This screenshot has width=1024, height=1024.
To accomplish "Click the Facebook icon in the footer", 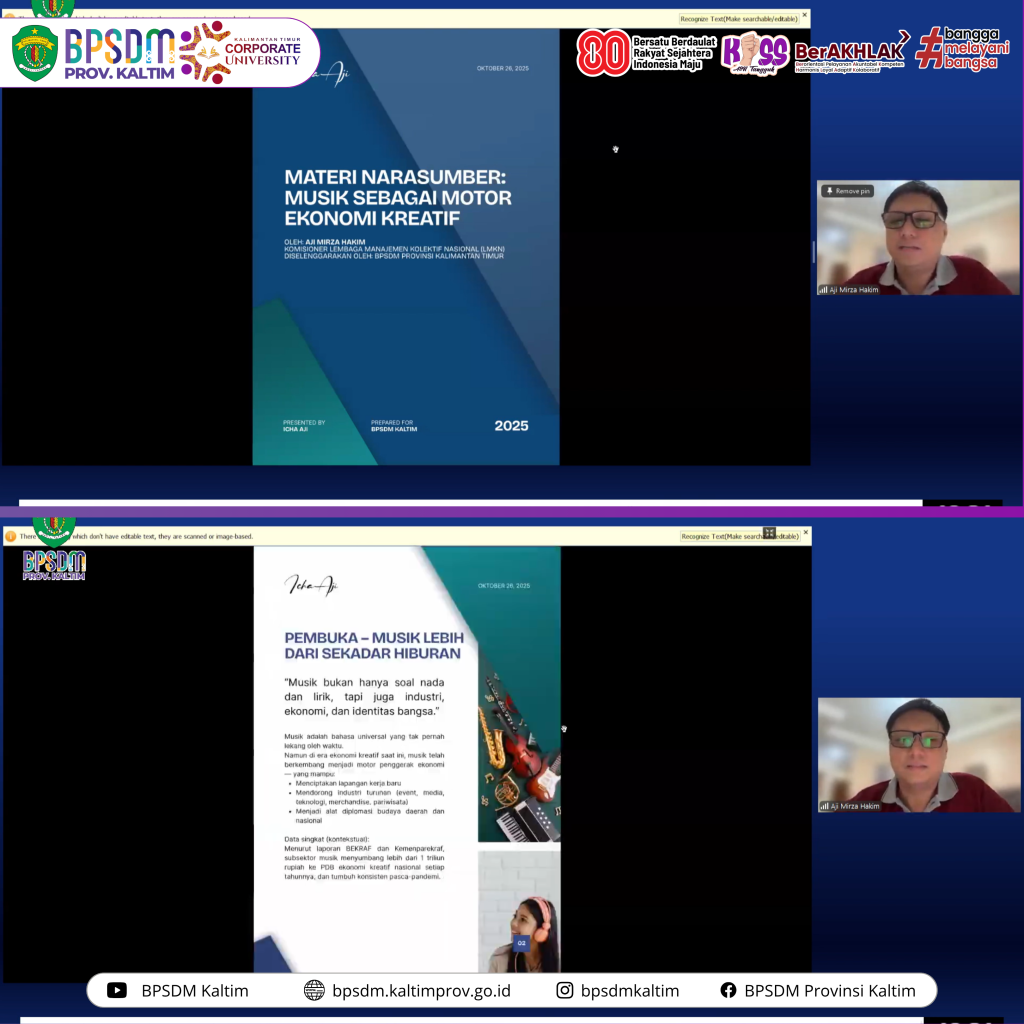I will [x=728, y=990].
